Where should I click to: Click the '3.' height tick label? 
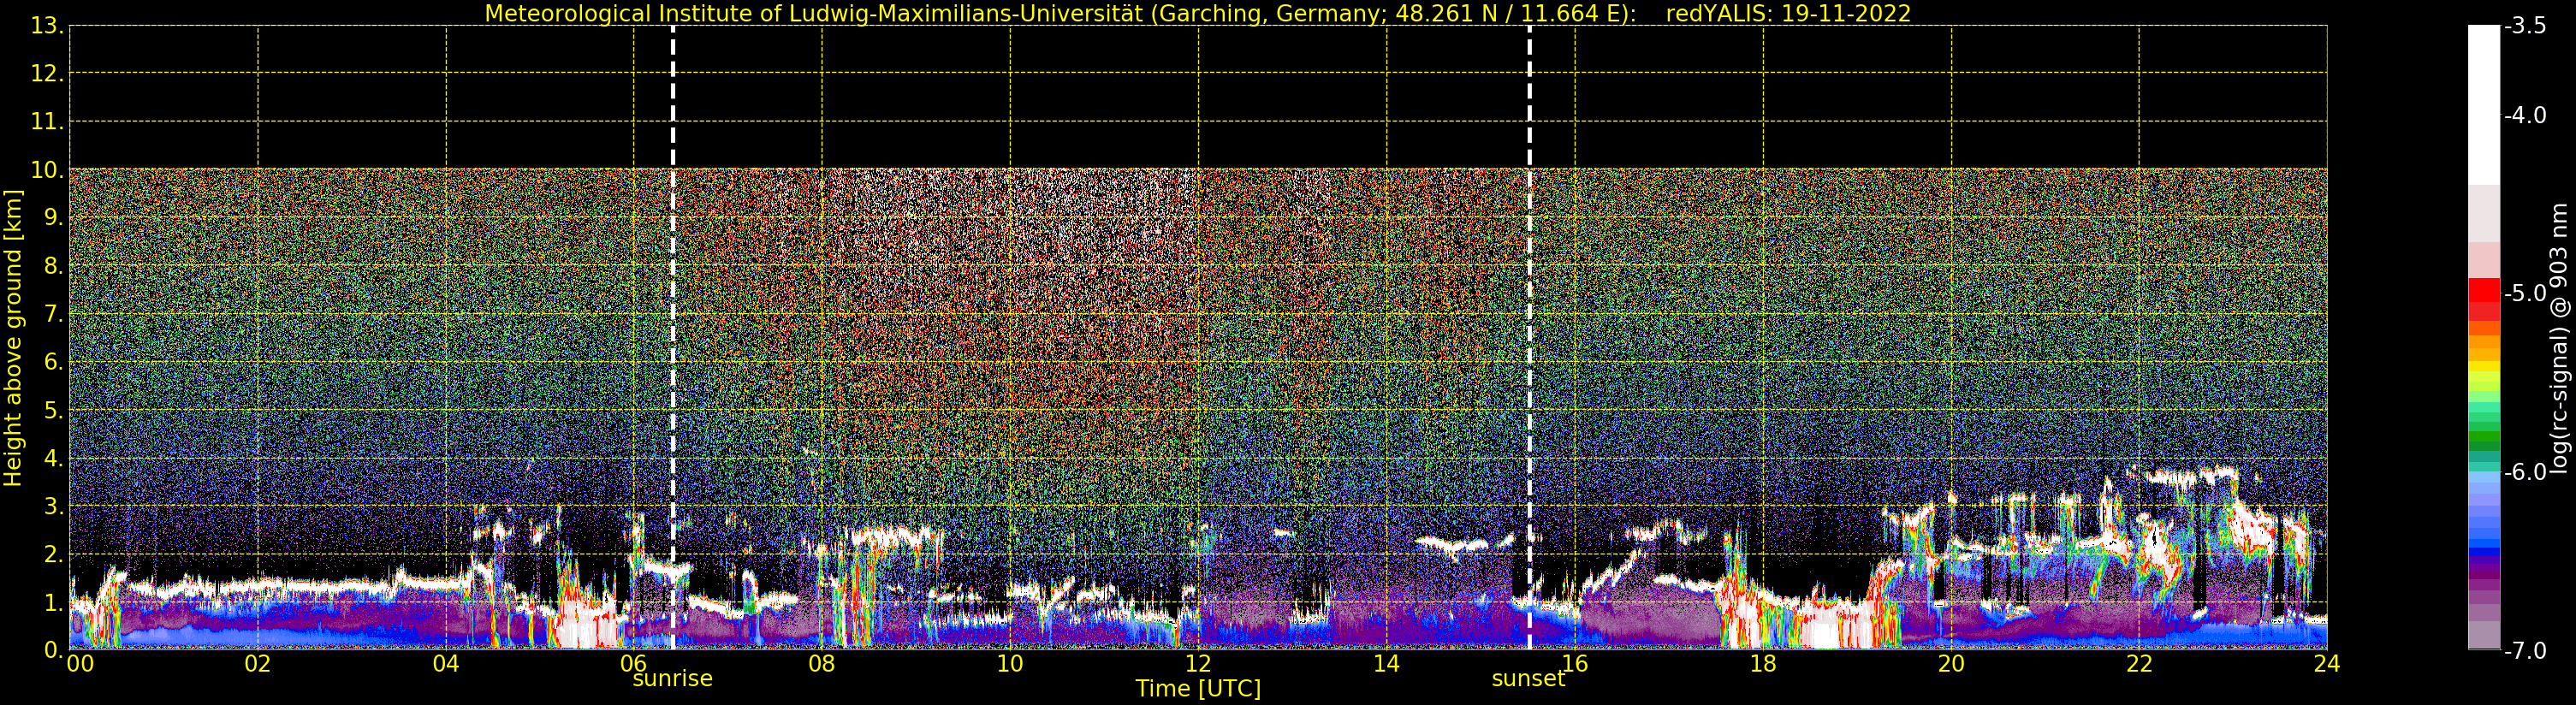tap(54, 506)
